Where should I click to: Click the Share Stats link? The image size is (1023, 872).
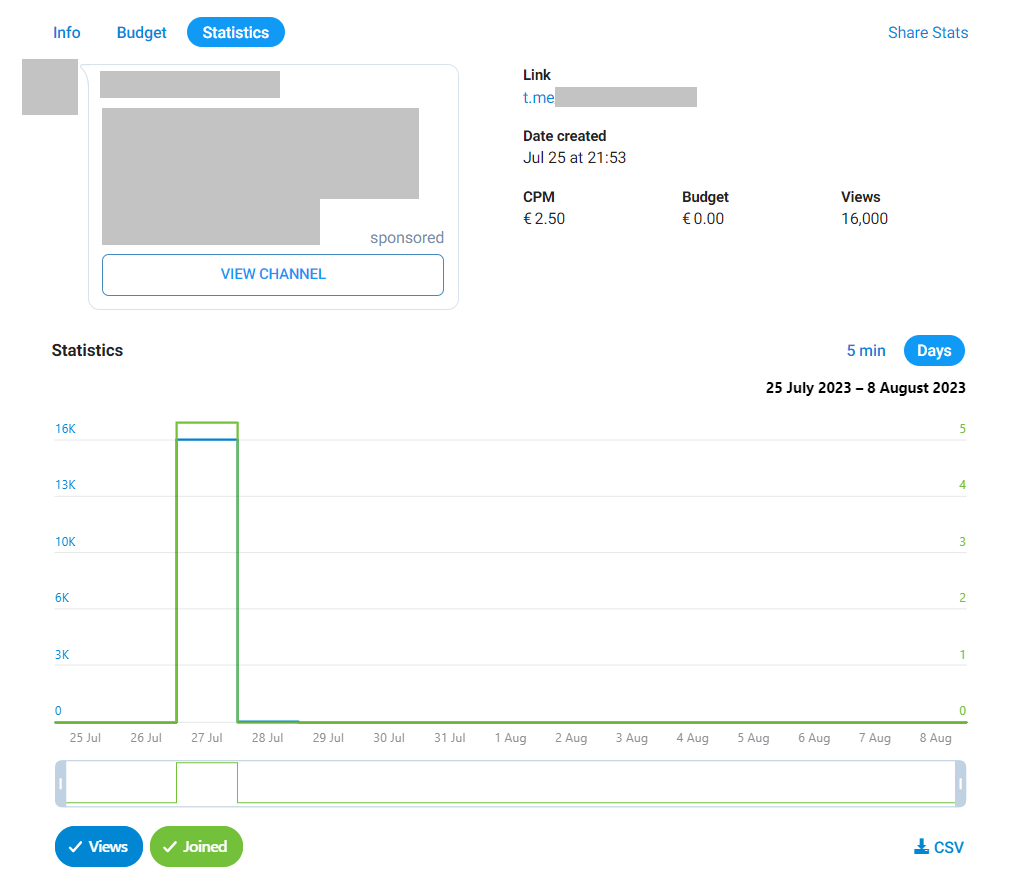click(x=927, y=32)
